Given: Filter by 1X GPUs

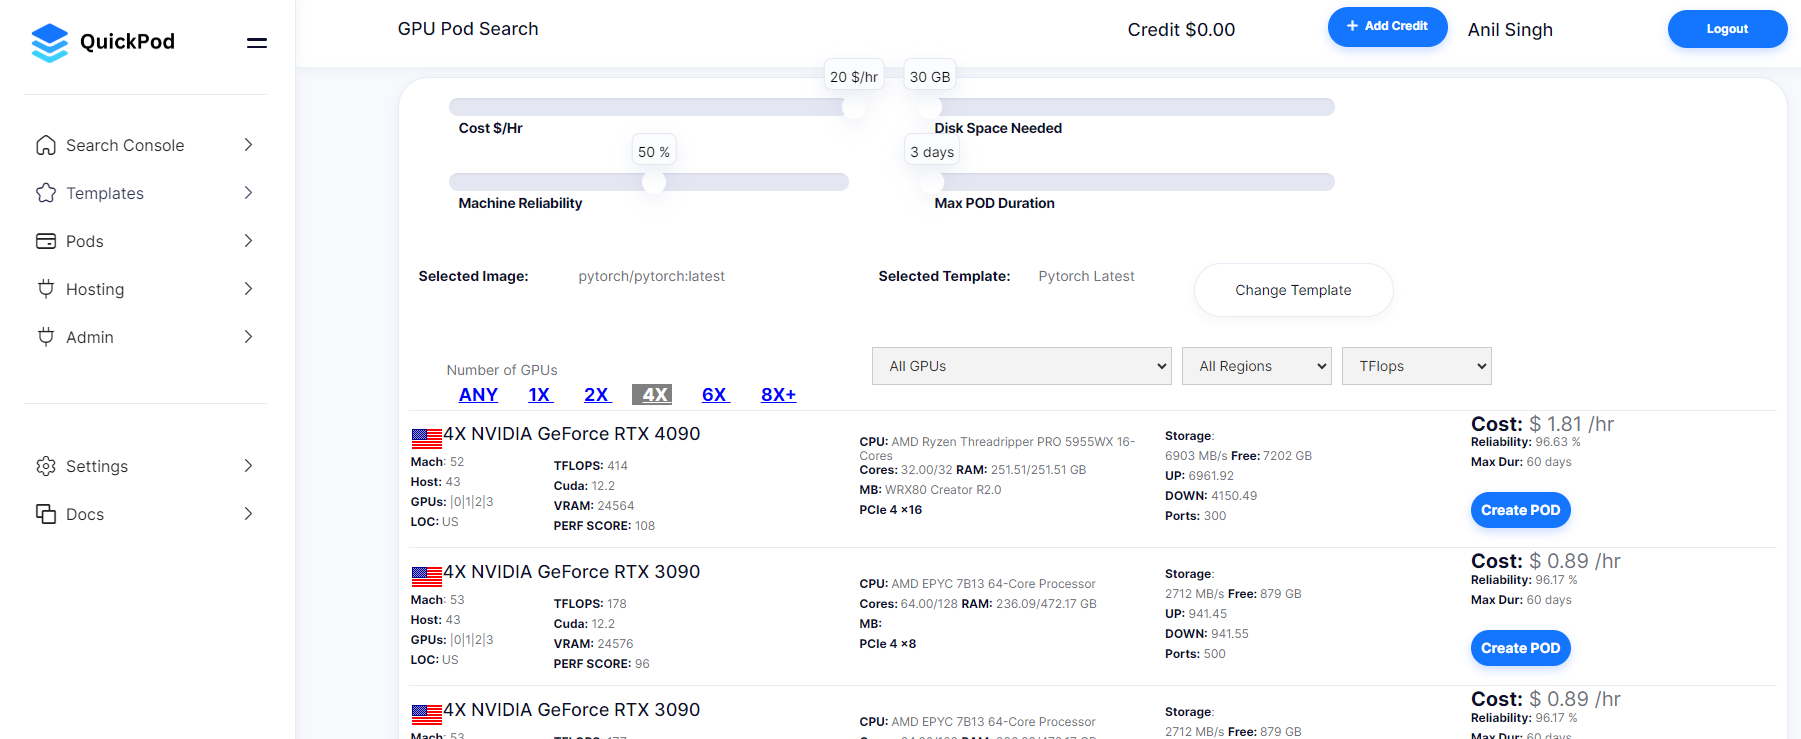Looking at the screenshot, I should (x=540, y=395).
